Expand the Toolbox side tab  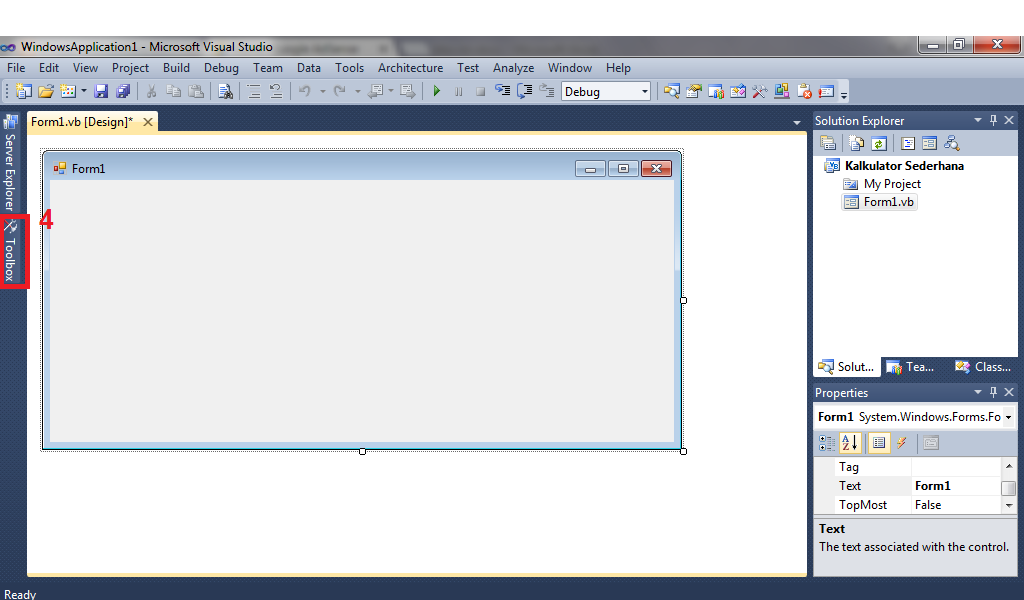10,251
